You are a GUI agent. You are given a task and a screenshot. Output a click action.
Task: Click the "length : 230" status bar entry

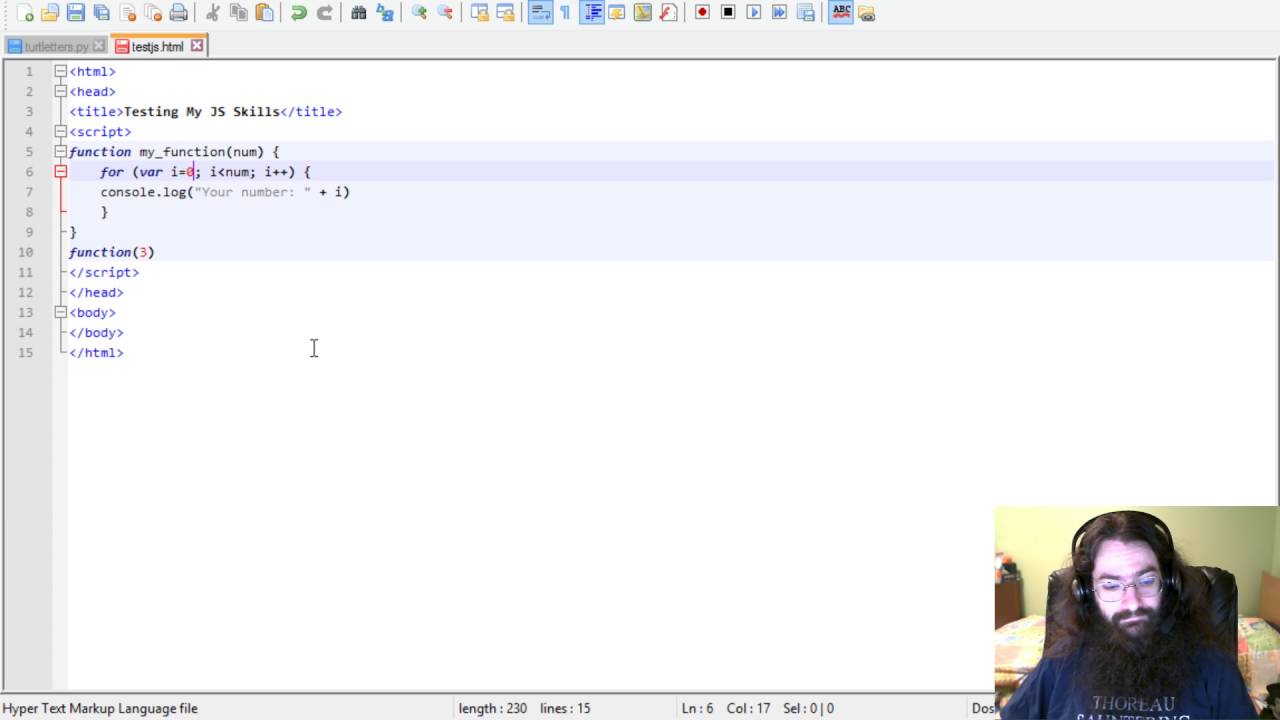pyautogui.click(x=493, y=708)
